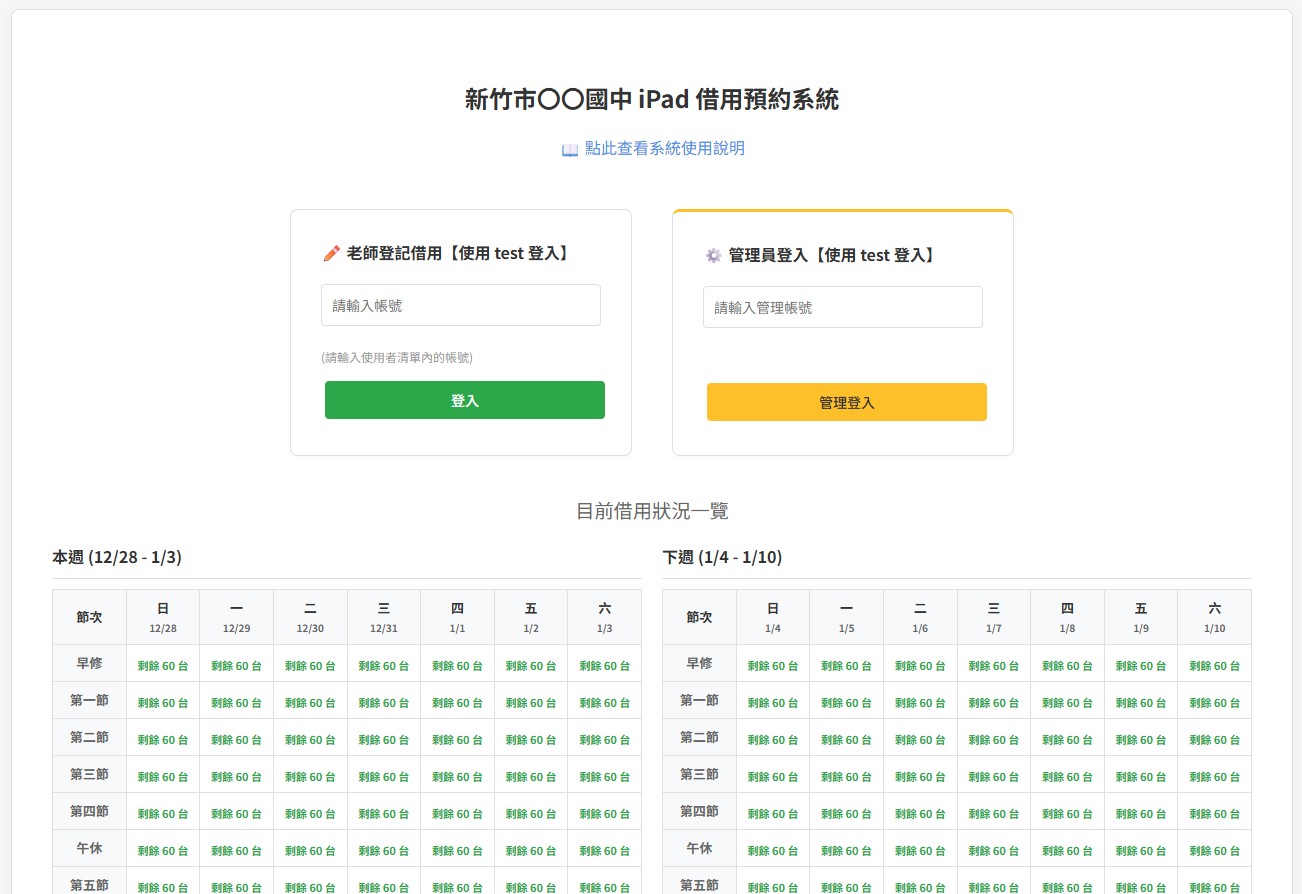
Task: Click the 12/31 Wednesday column header
Action: [x=384, y=617]
